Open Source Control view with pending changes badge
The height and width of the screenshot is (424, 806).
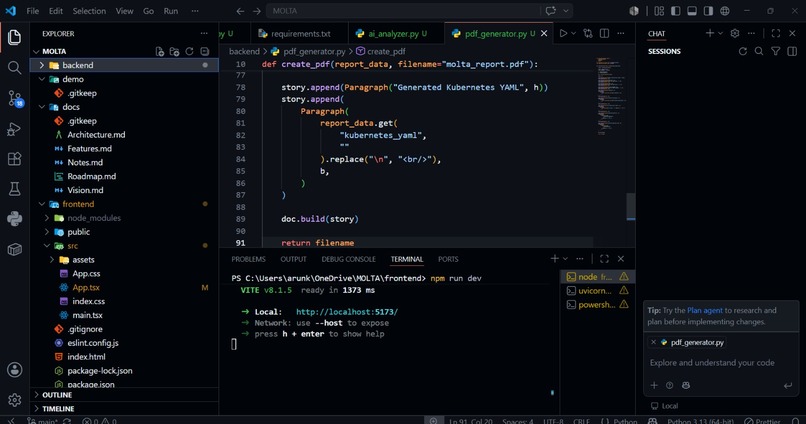pos(14,98)
